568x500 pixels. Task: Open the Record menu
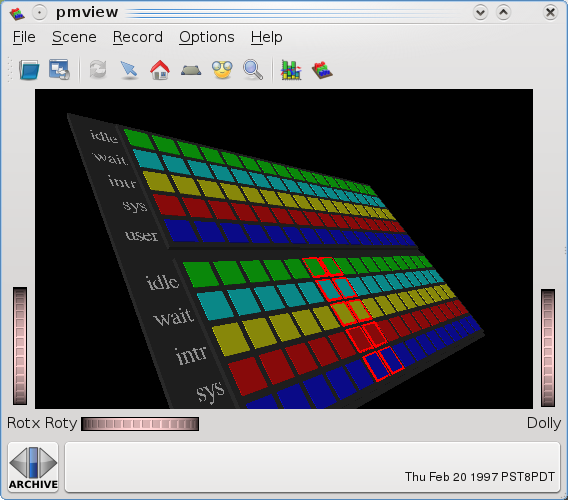click(138, 37)
